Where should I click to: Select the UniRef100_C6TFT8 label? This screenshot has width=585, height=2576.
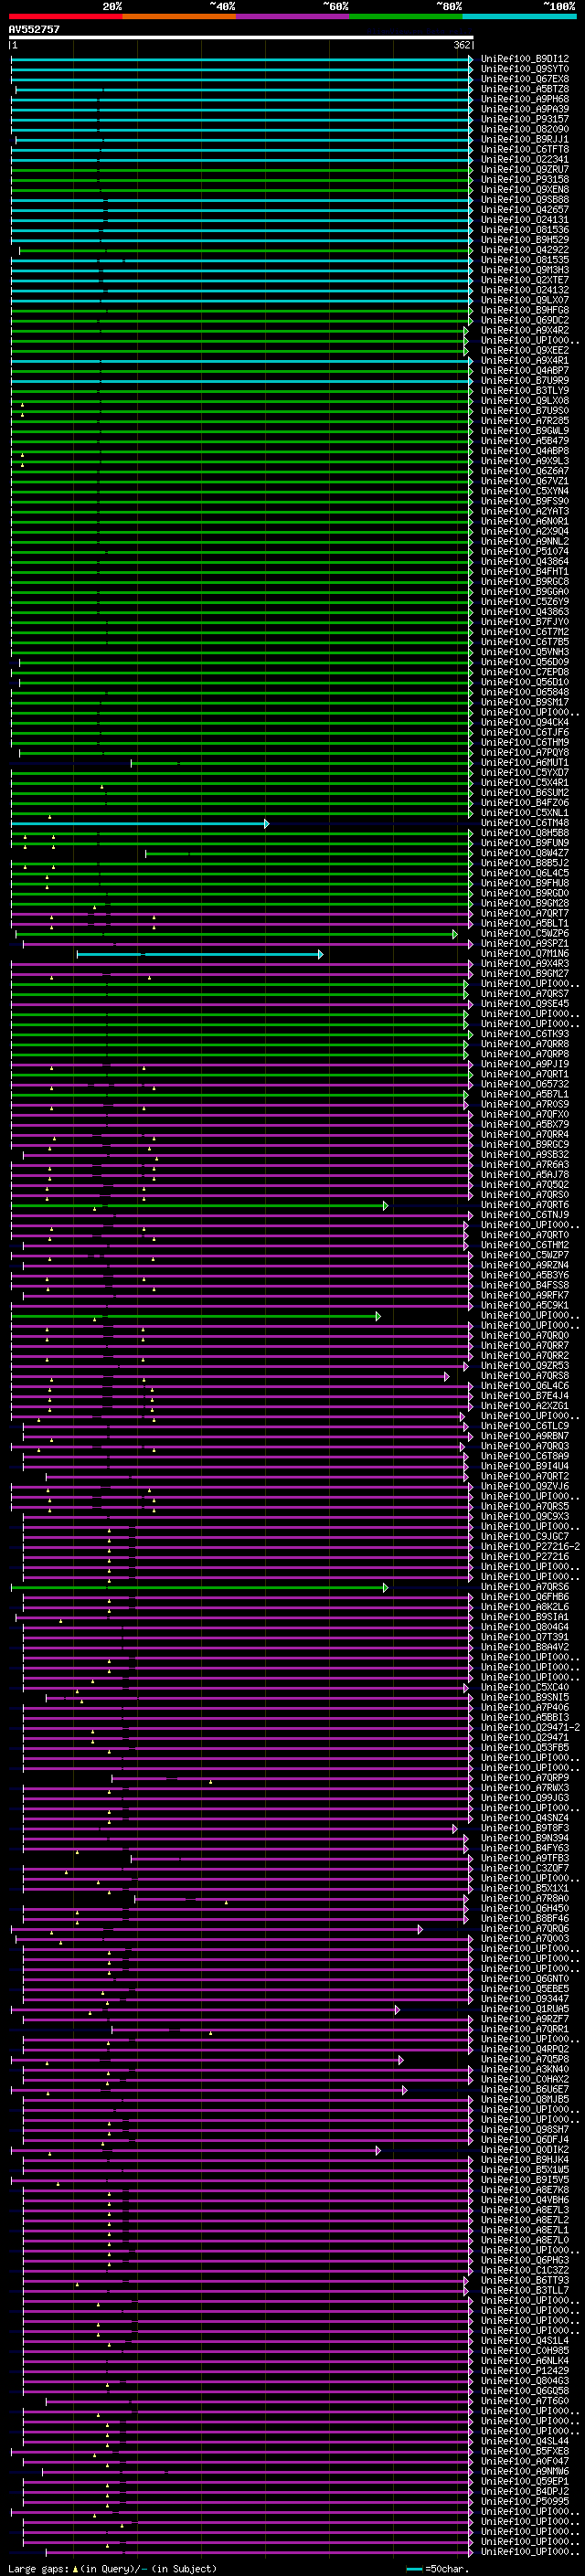(x=524, y=149)
